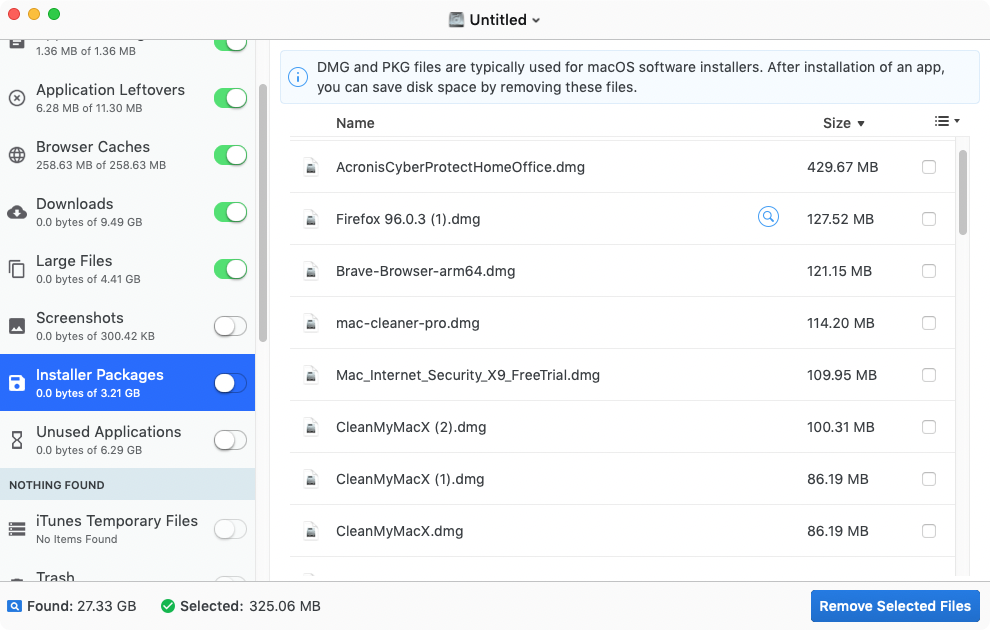Open the Large Files category
The image size is (990, 630).
click(128, 270)
